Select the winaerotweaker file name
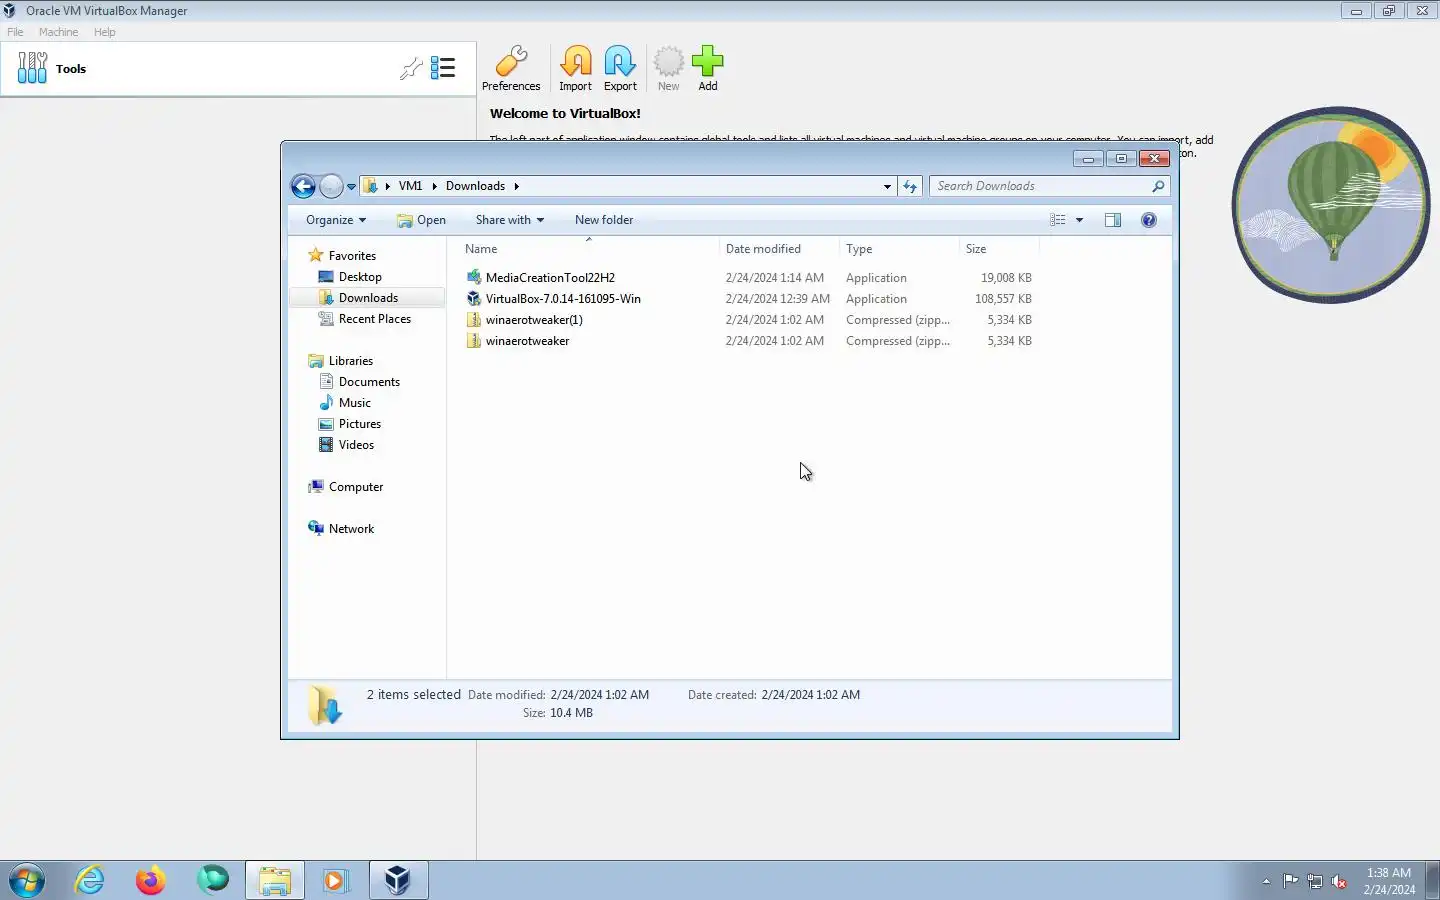The height and width of the screenshot is (900, 1440). (527, 341)
